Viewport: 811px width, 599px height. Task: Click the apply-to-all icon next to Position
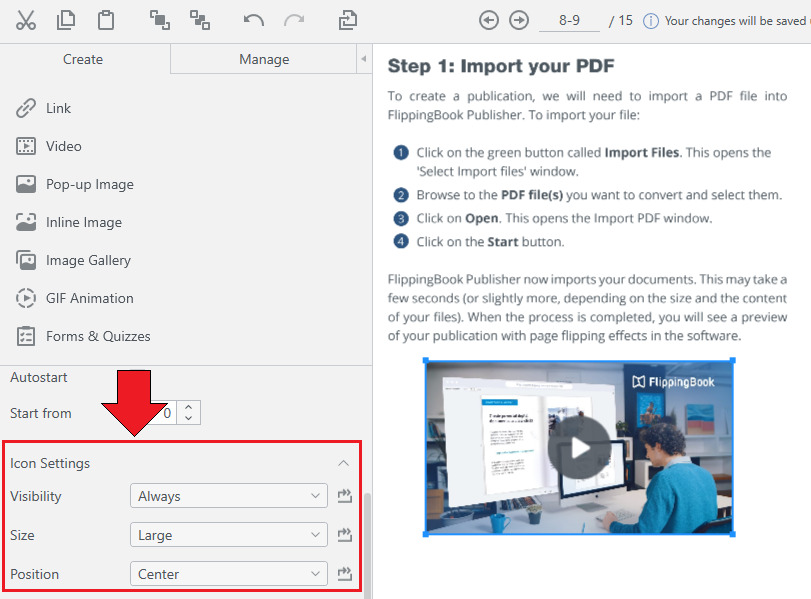click(344, 574)
